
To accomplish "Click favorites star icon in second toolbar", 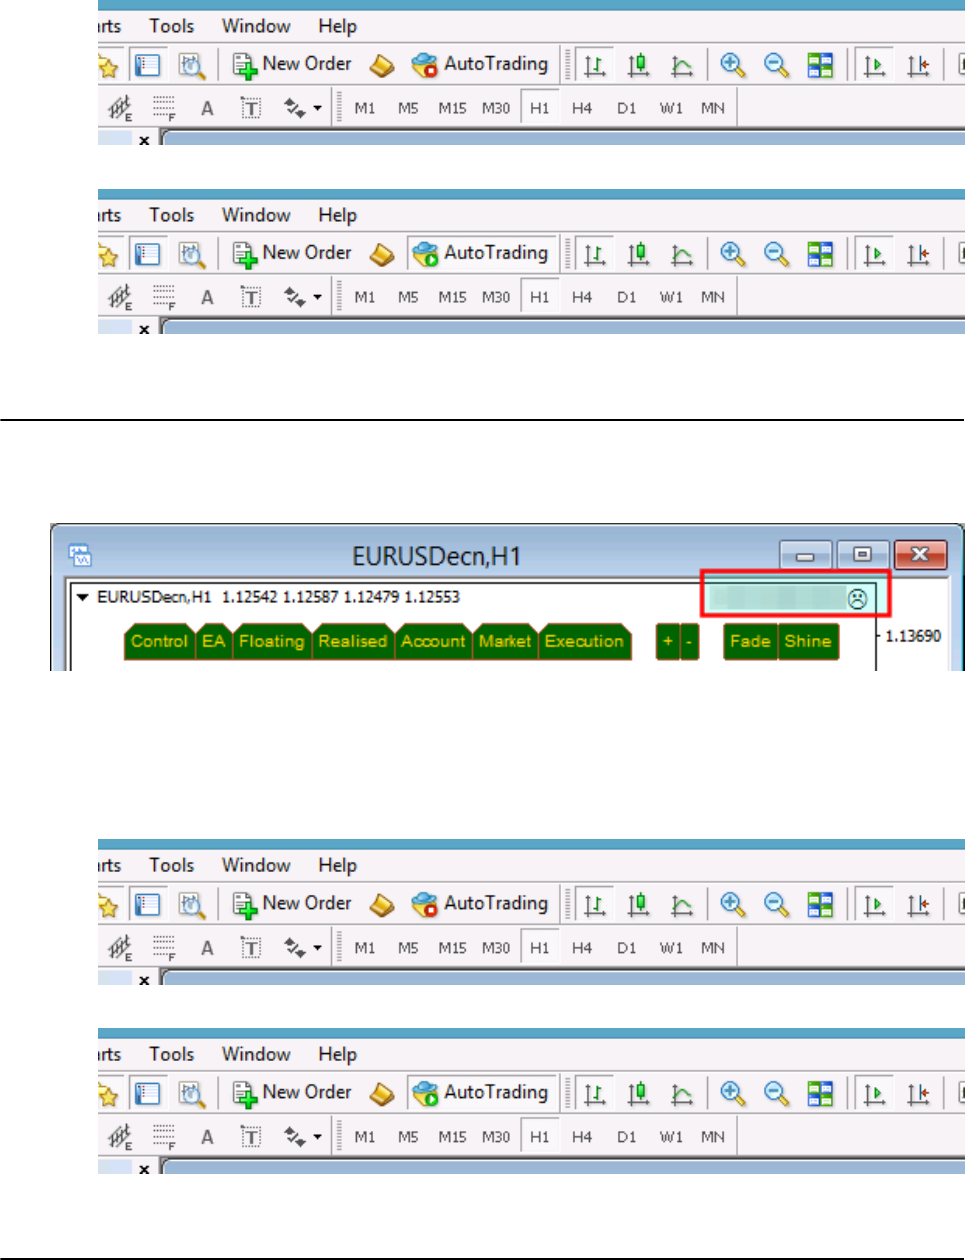I will pyautogui.click(x=107, y=256).
